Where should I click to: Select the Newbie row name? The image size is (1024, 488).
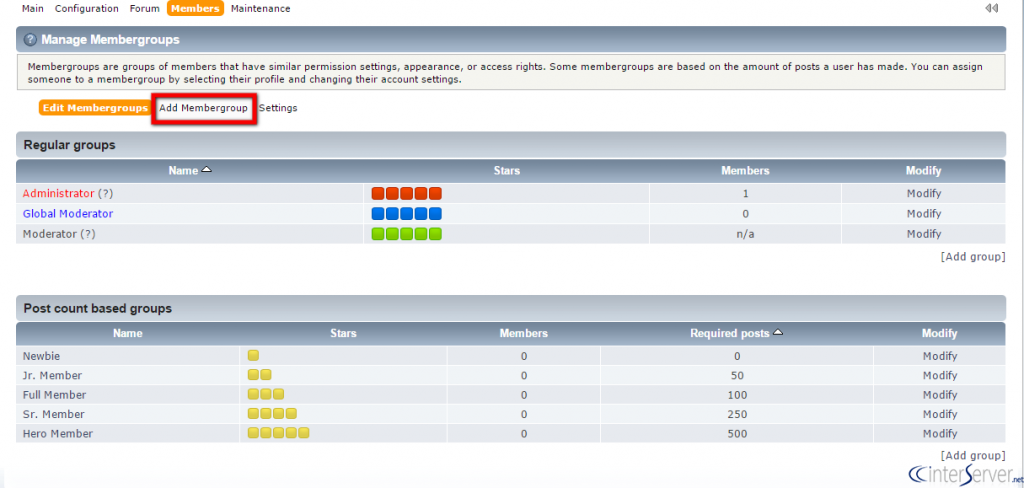(x=42, y=356)
